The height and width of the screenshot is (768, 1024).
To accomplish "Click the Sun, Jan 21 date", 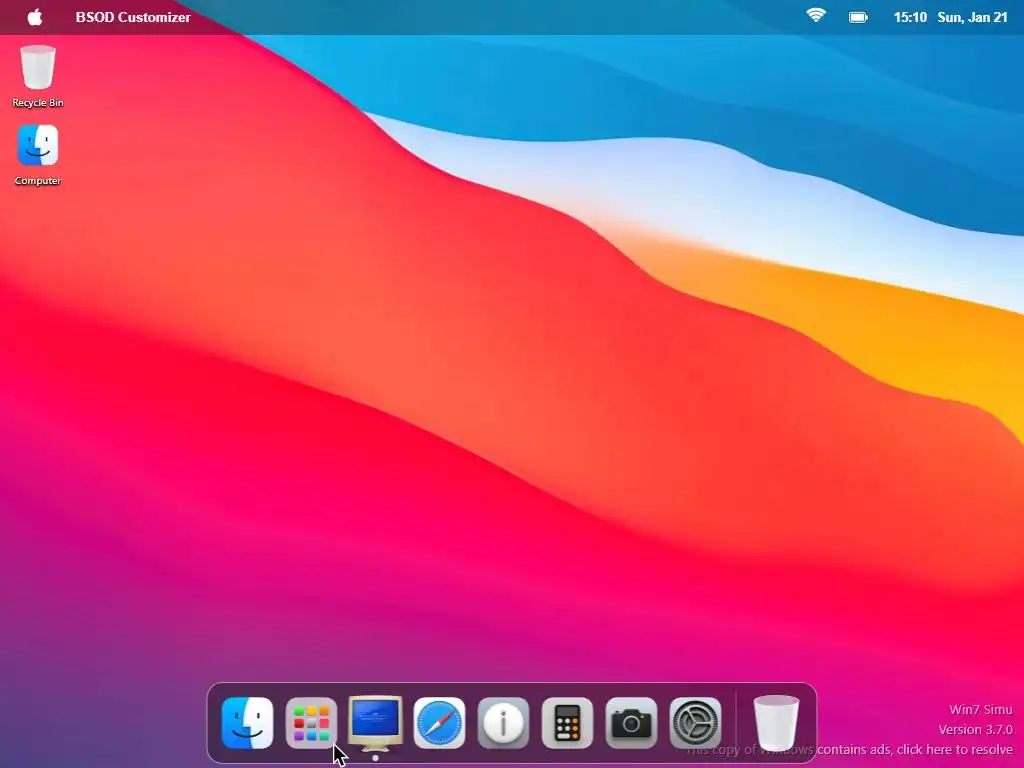I will click(972, 18).
